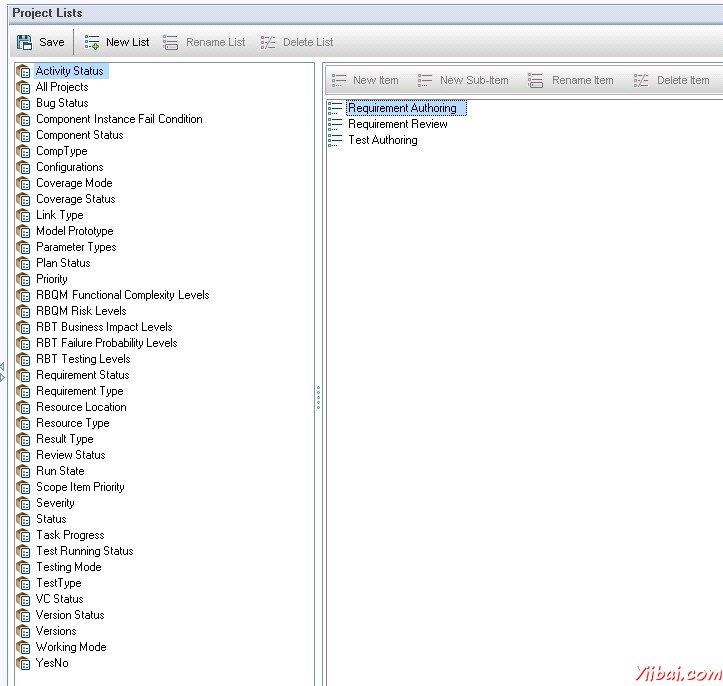Select the Requirement Authoring item

402,108
